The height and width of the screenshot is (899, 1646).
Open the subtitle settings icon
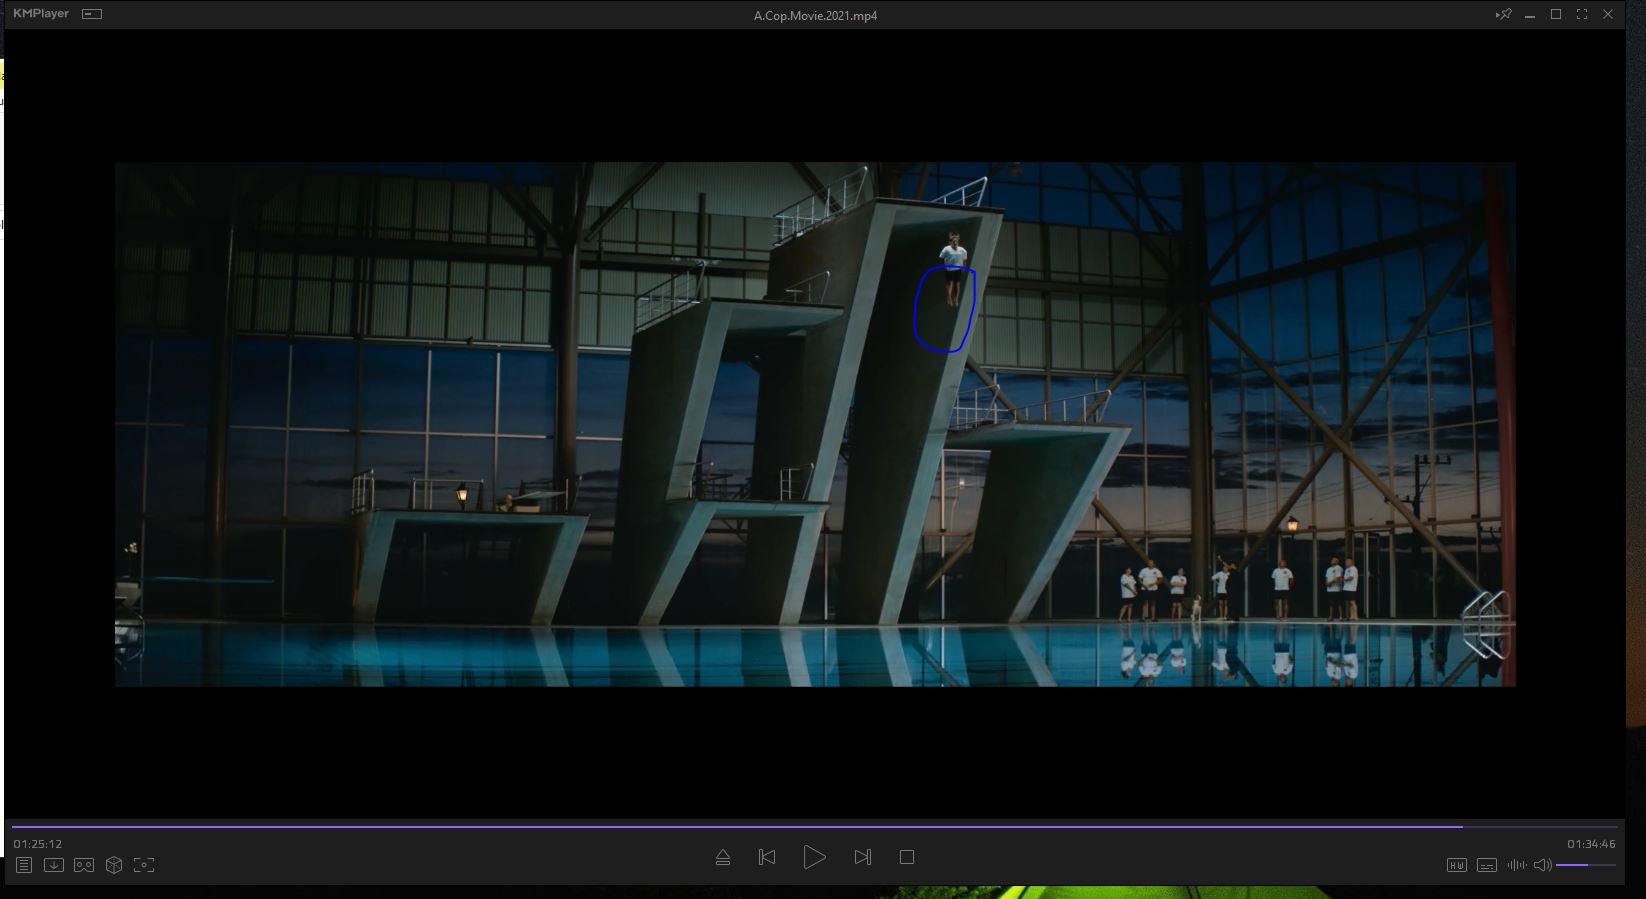pos(1487,865)
